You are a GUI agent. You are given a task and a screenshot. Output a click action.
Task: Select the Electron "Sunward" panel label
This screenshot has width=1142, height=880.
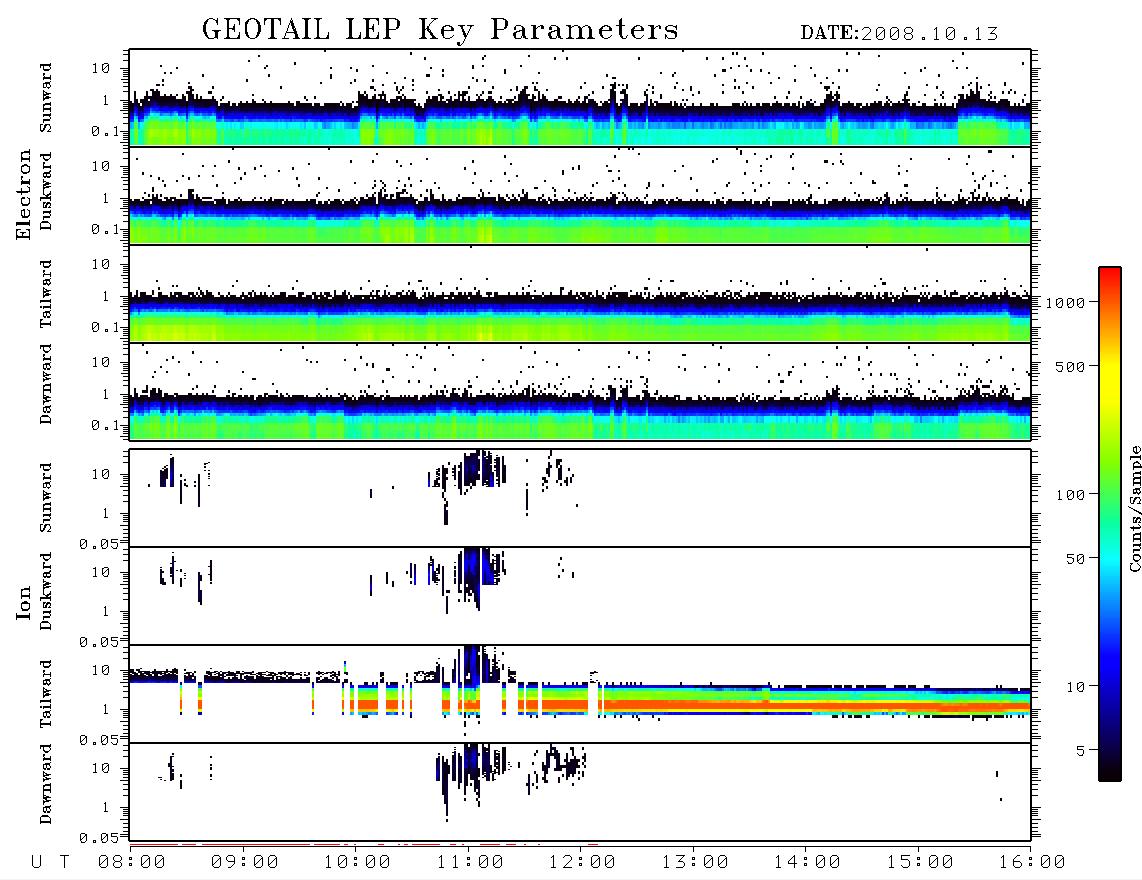46,98
